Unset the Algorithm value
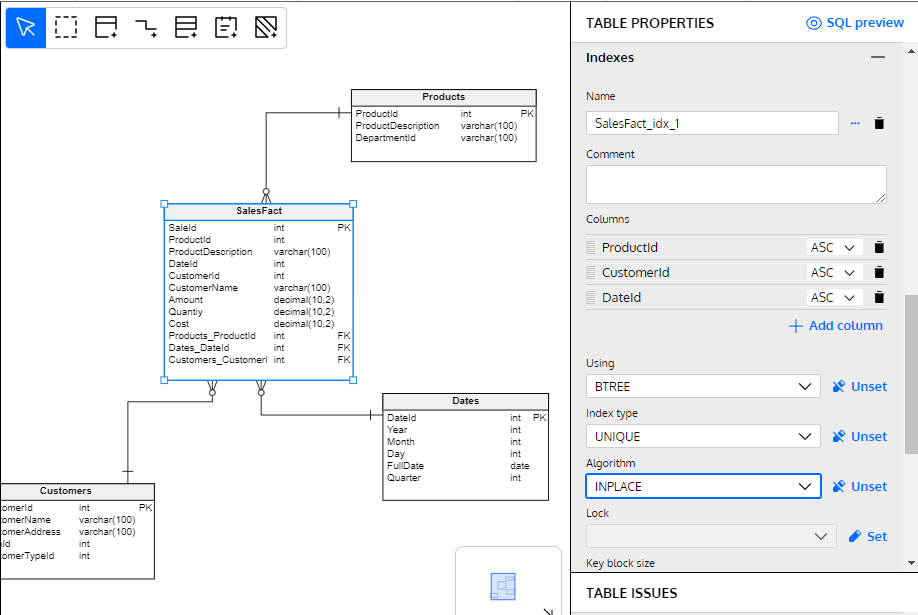This screenshot has height=615, width=918. point(859,487)
